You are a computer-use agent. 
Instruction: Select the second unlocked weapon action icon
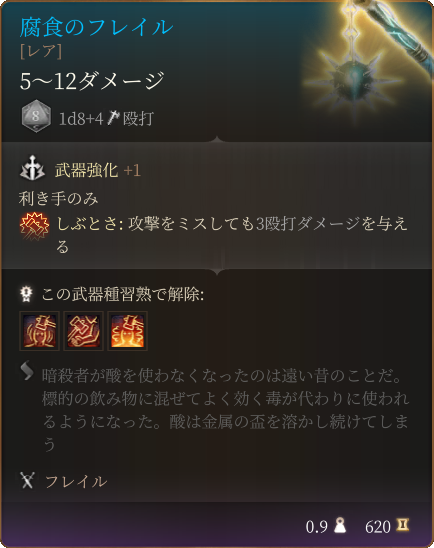click(84, 331)
